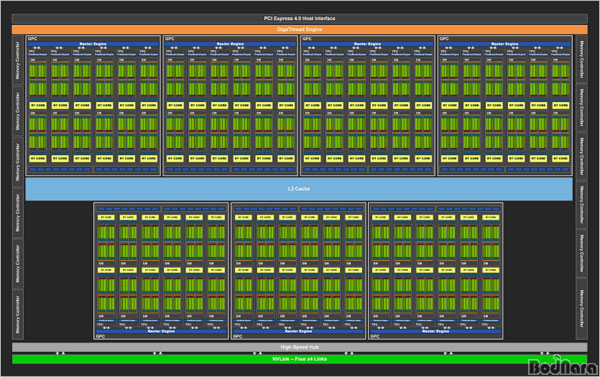Click Raster Engine bar of bottom-left GPC
The image size is (600, 377).
point(161,331)
